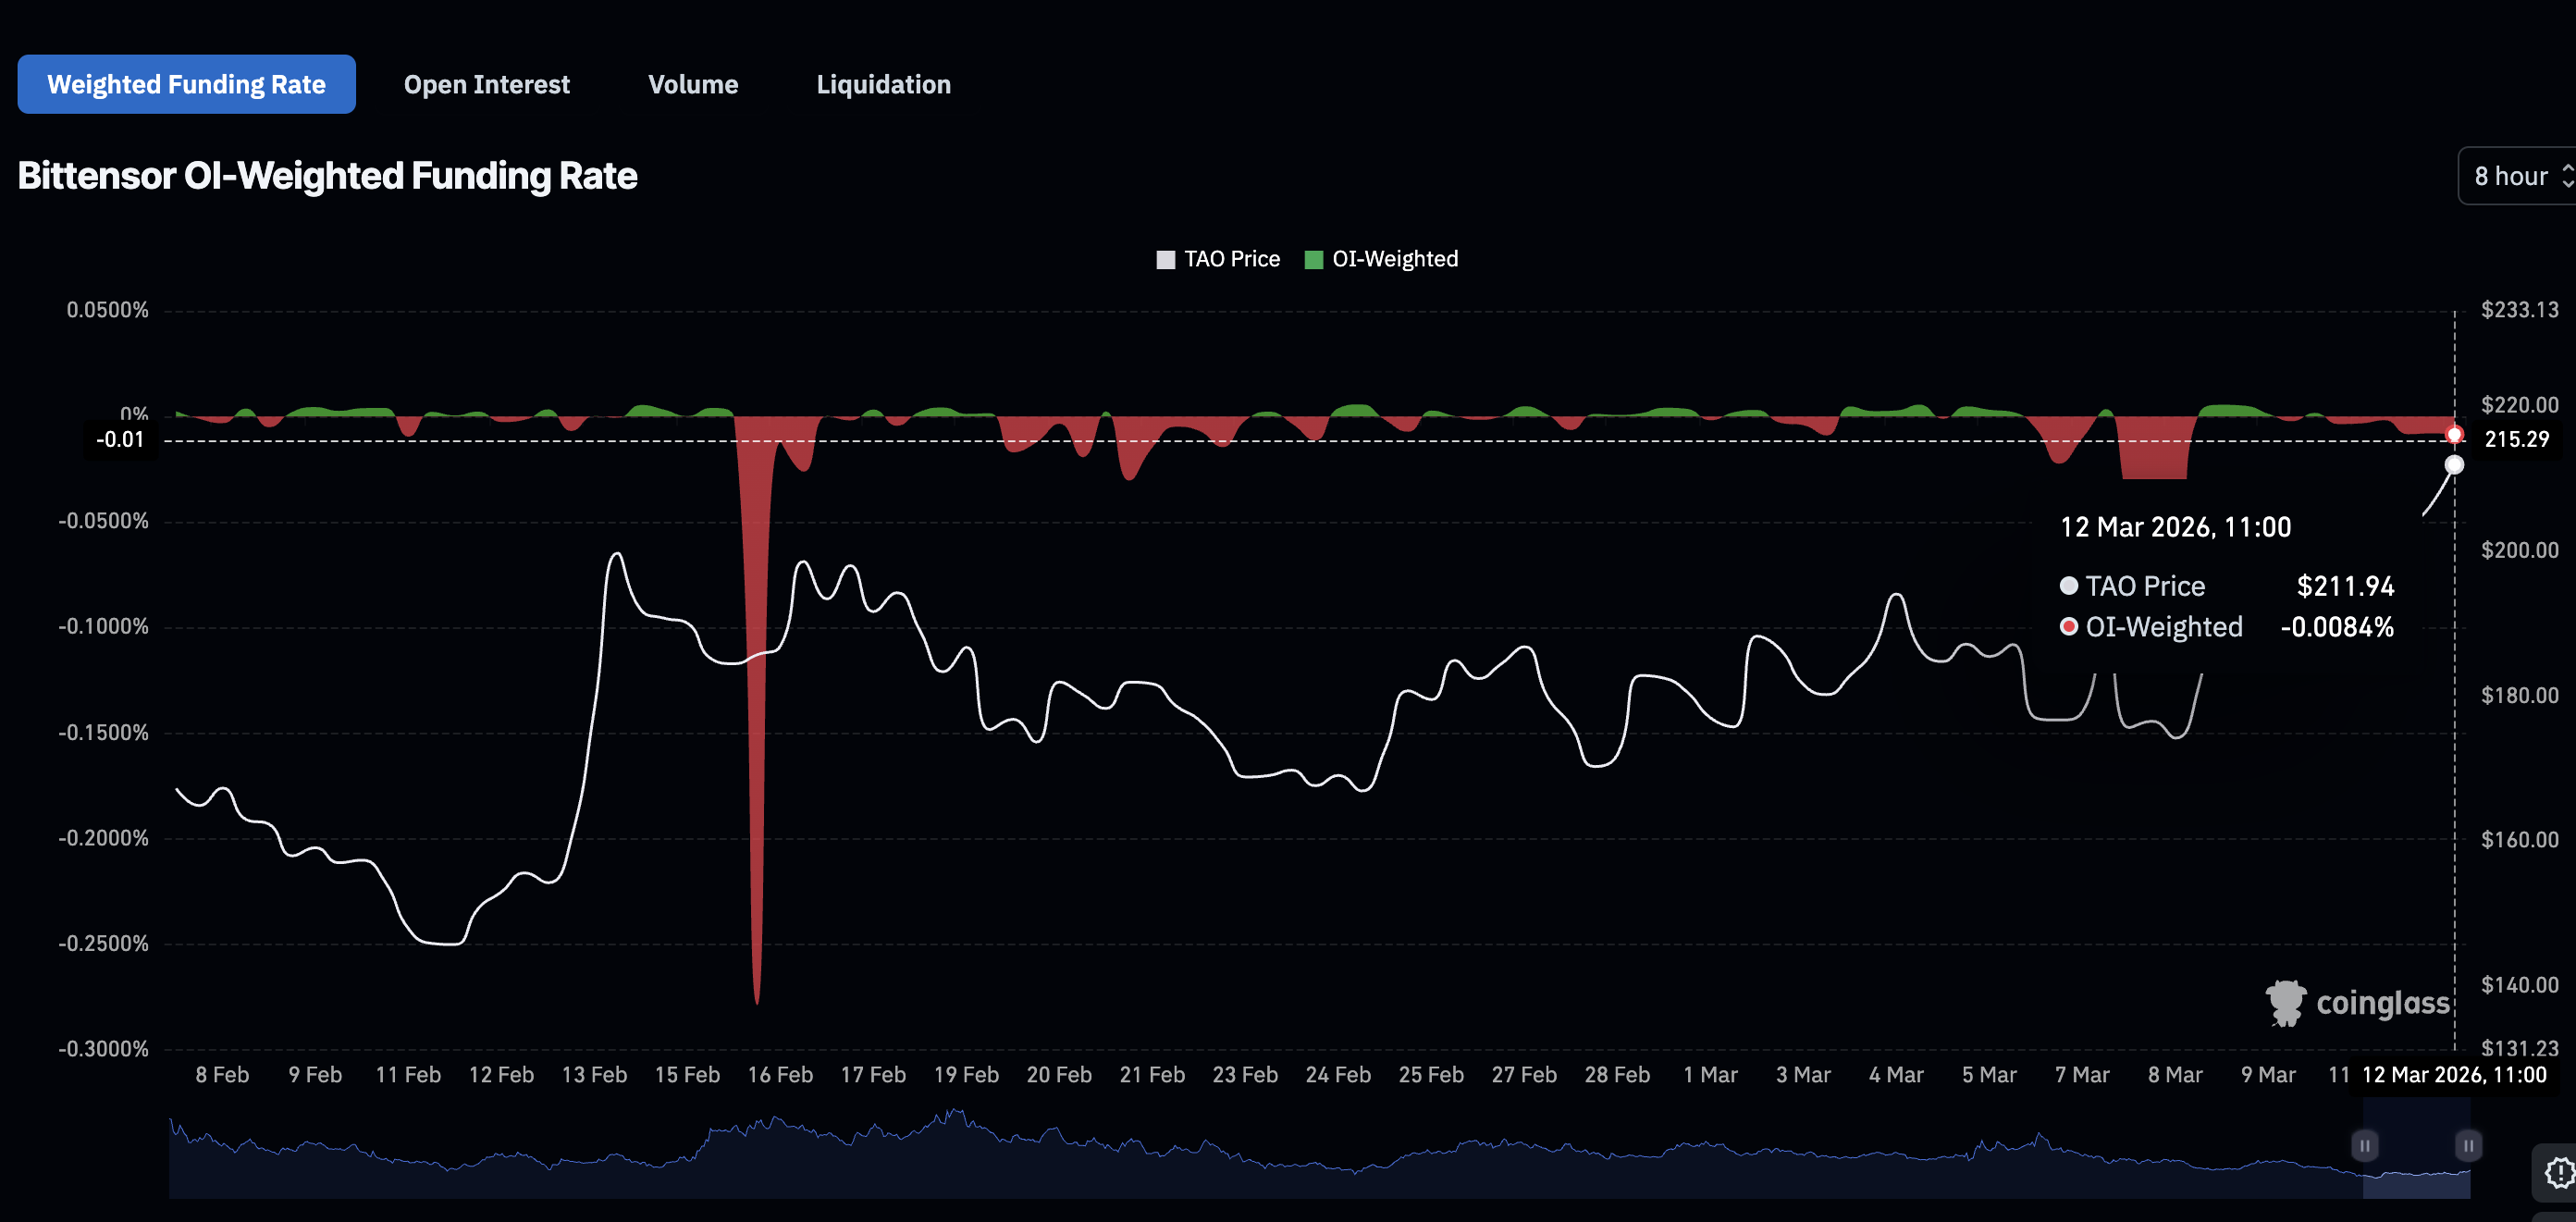Click the exclamation alert badge icon

(x=2559, y=1171)
